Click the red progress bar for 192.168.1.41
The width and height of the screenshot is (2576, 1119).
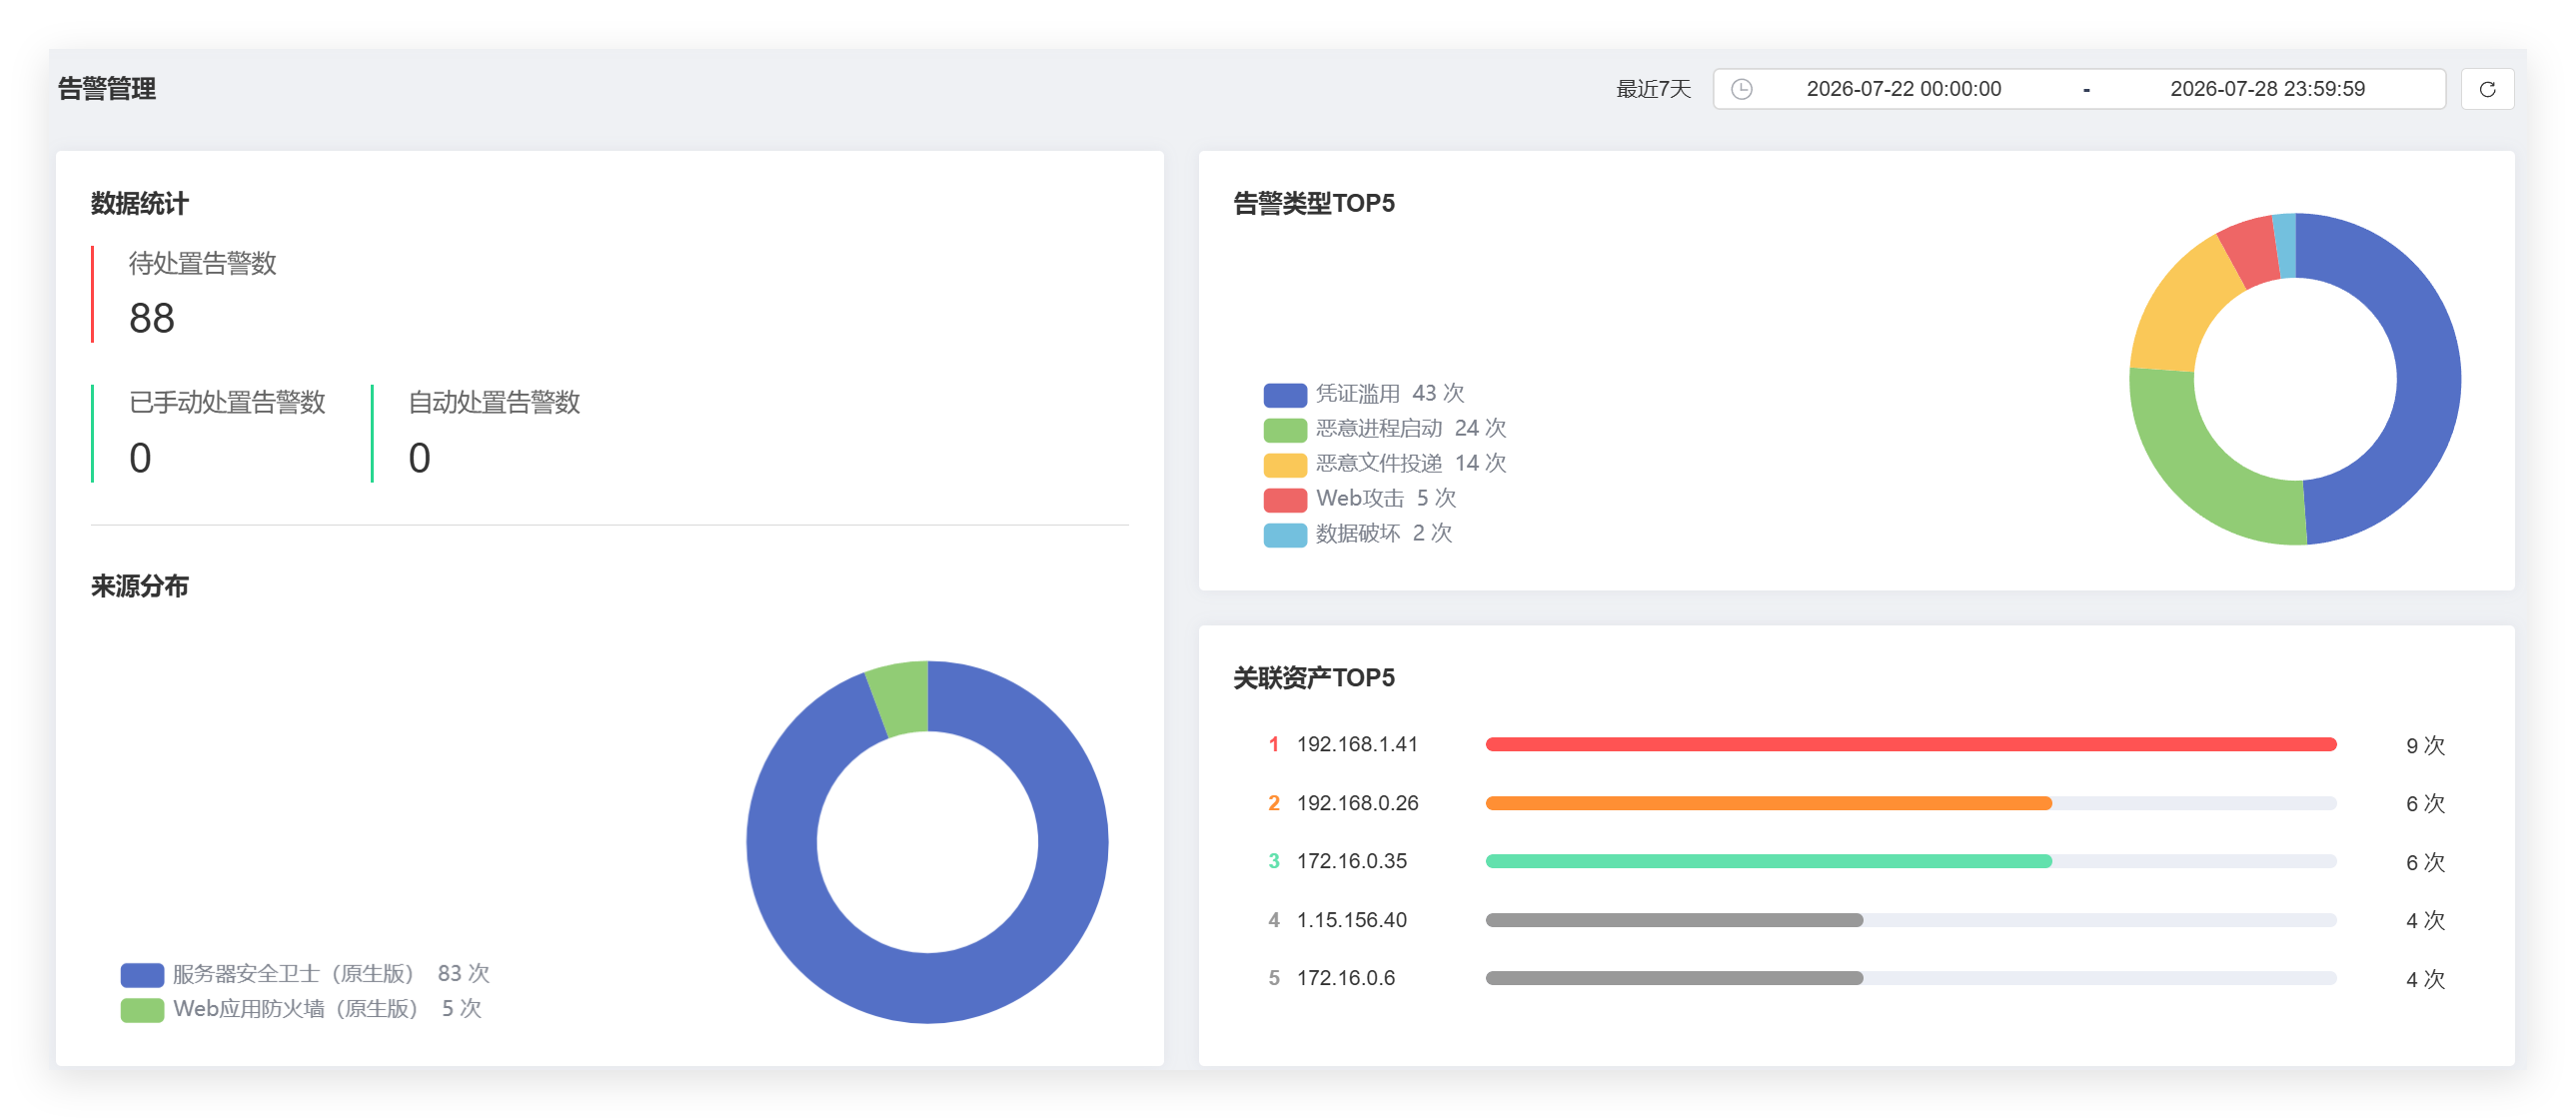tap(1910, 744)
